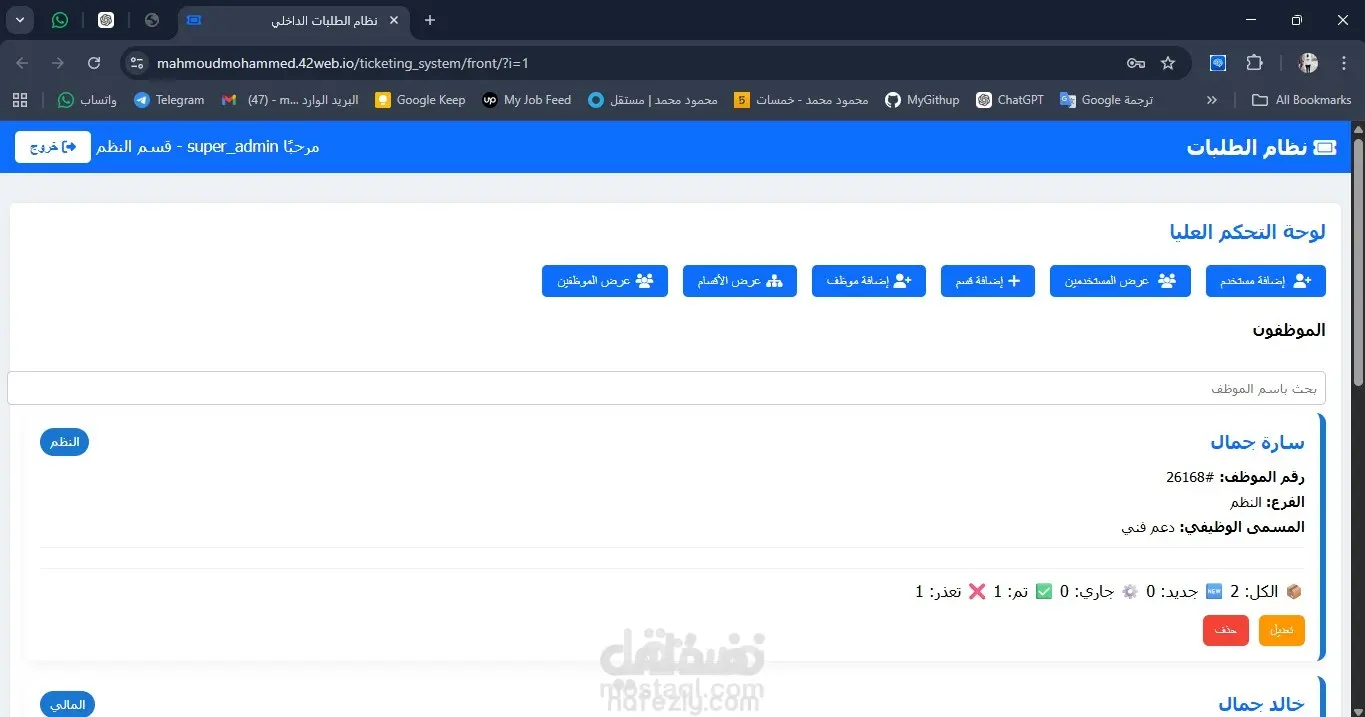
Task: Open the واتساب bookmark
Action: [87, 100]
